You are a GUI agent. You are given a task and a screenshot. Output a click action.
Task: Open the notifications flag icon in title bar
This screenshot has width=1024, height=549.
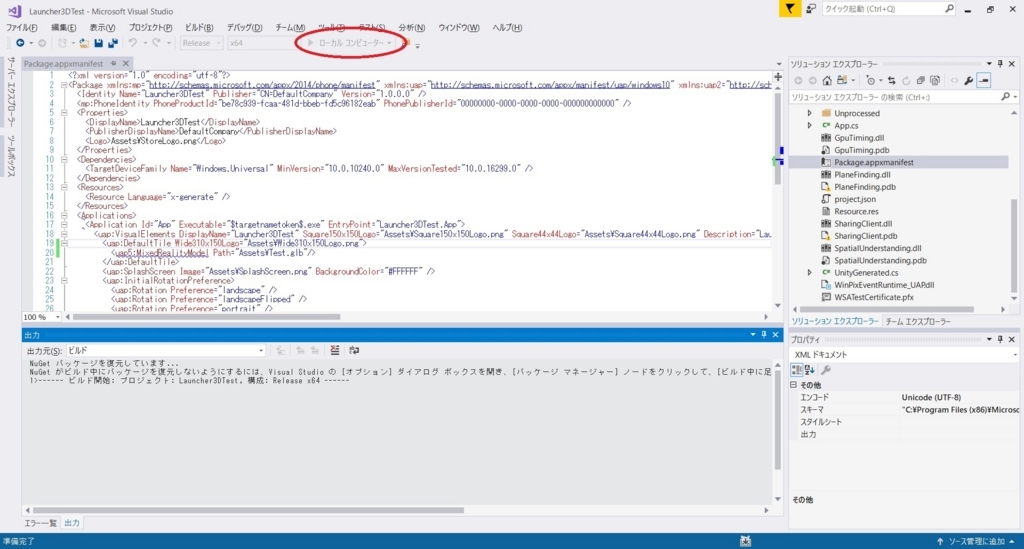(790, 8)
